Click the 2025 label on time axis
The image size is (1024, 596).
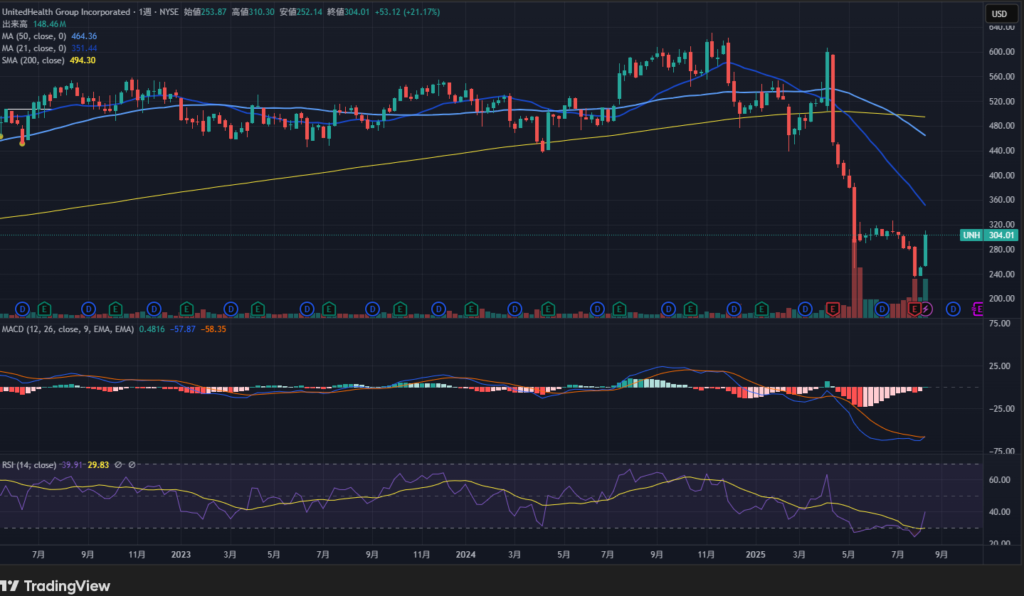755,555
